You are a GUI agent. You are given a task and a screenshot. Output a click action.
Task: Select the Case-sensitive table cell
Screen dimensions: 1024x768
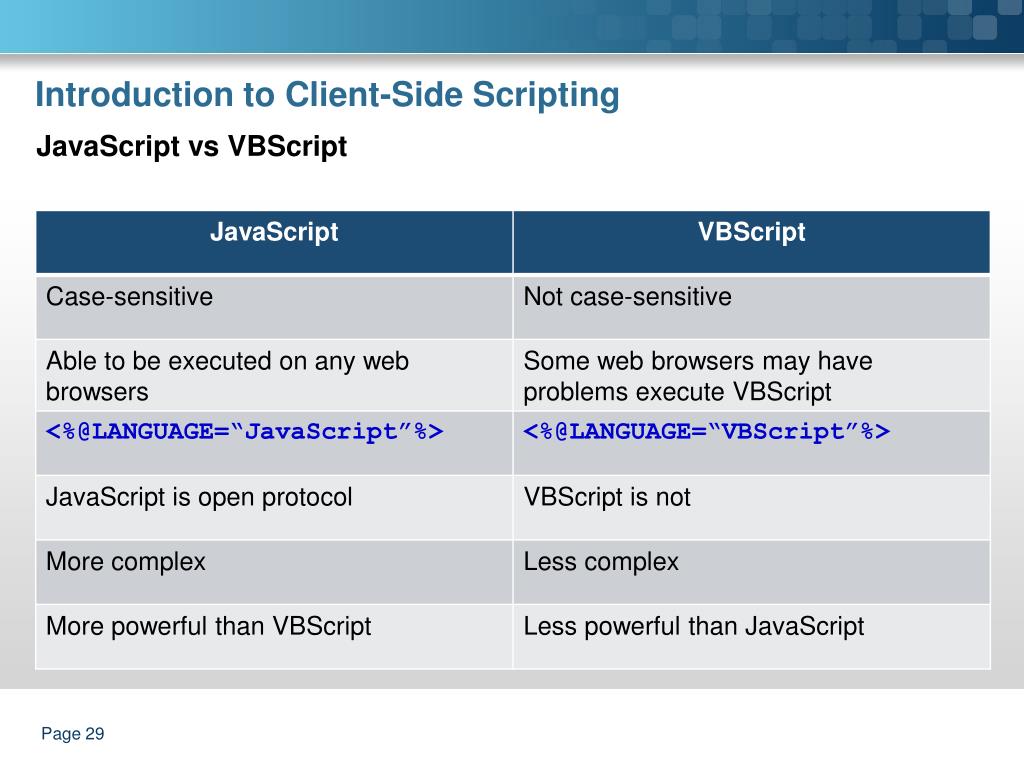tap(274, 307)
